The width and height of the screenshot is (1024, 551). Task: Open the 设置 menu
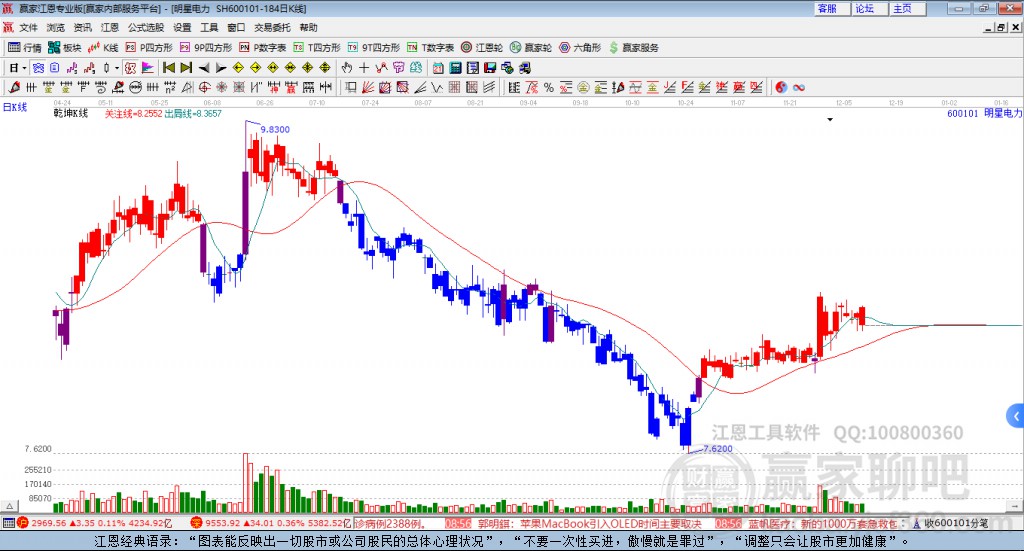(182, 27)
